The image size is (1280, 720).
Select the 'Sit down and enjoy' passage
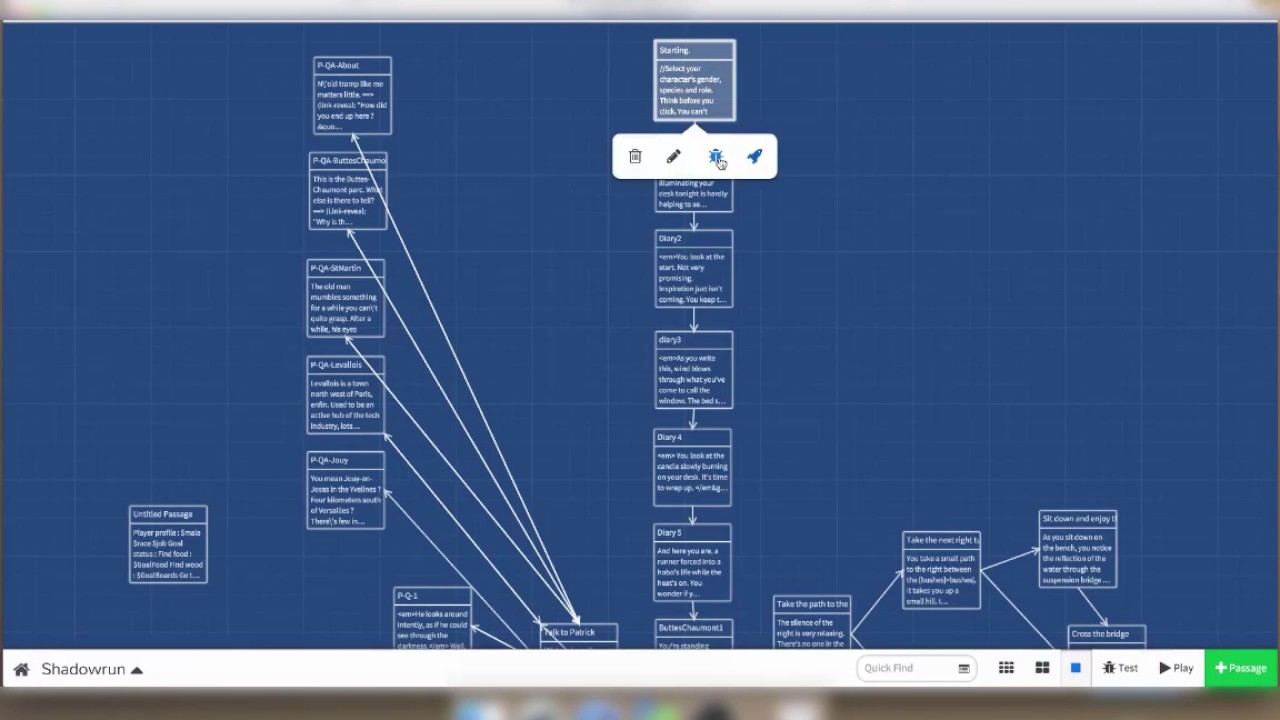[1078, 549]
